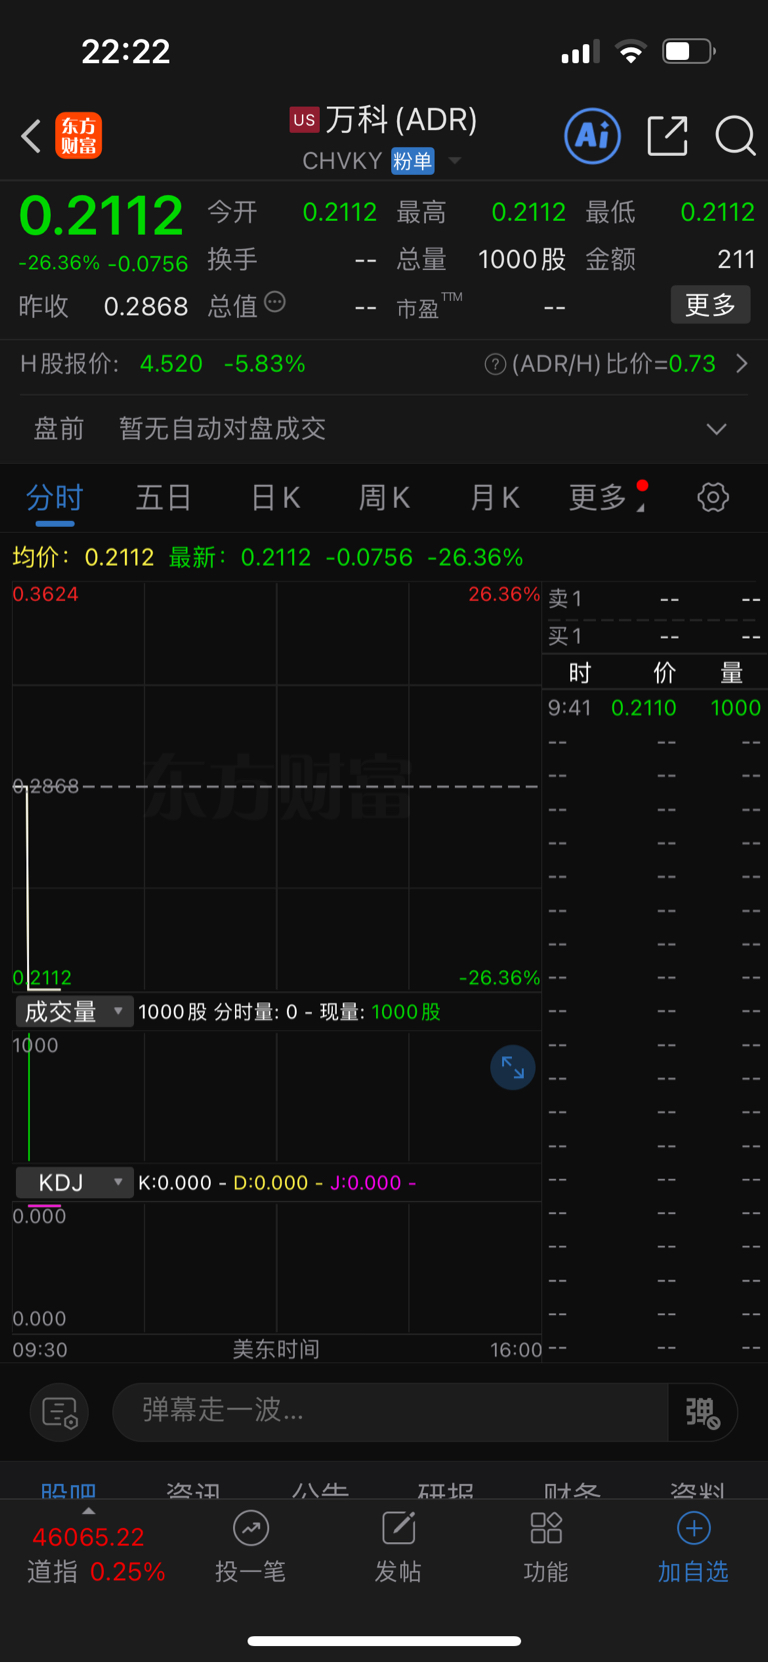Open the 更多 chart period dropdown

[608, 497]
